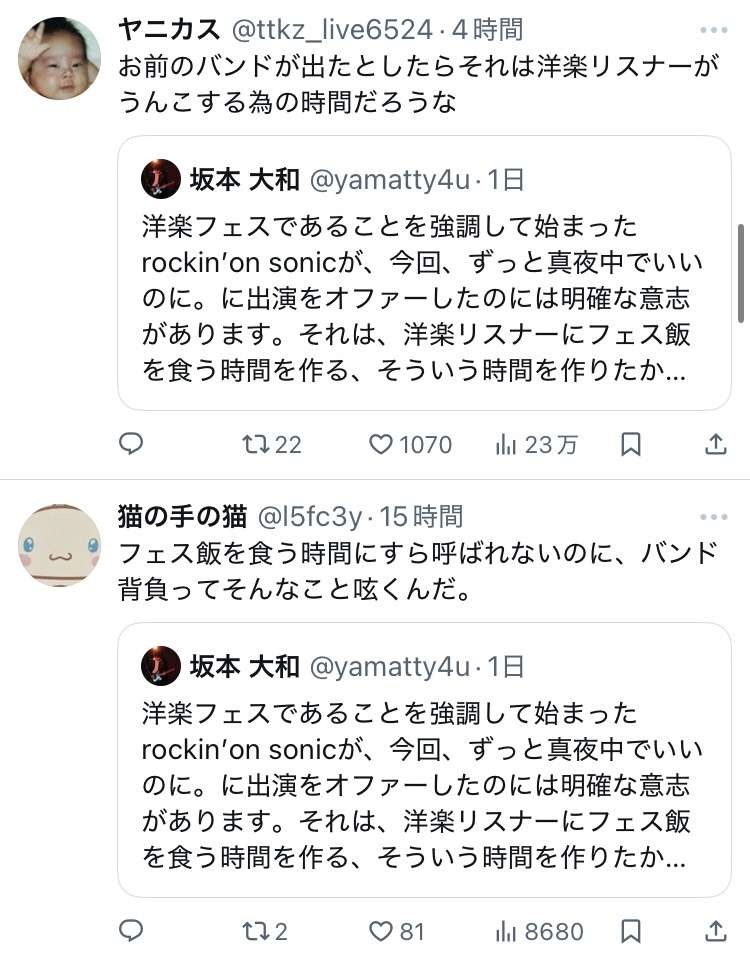Share 猫の手の猫's tweet
Viewport: 750px width, 965px height.
[x=715, y=931]
